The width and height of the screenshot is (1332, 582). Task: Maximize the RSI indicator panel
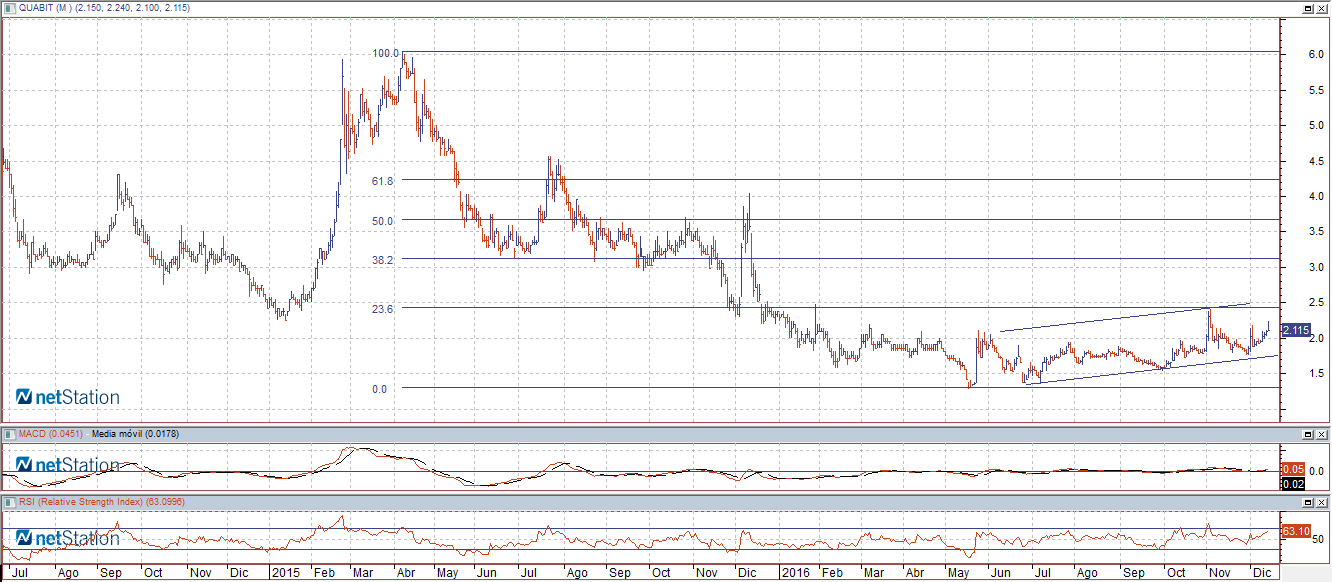click(x=1307, y=501)
